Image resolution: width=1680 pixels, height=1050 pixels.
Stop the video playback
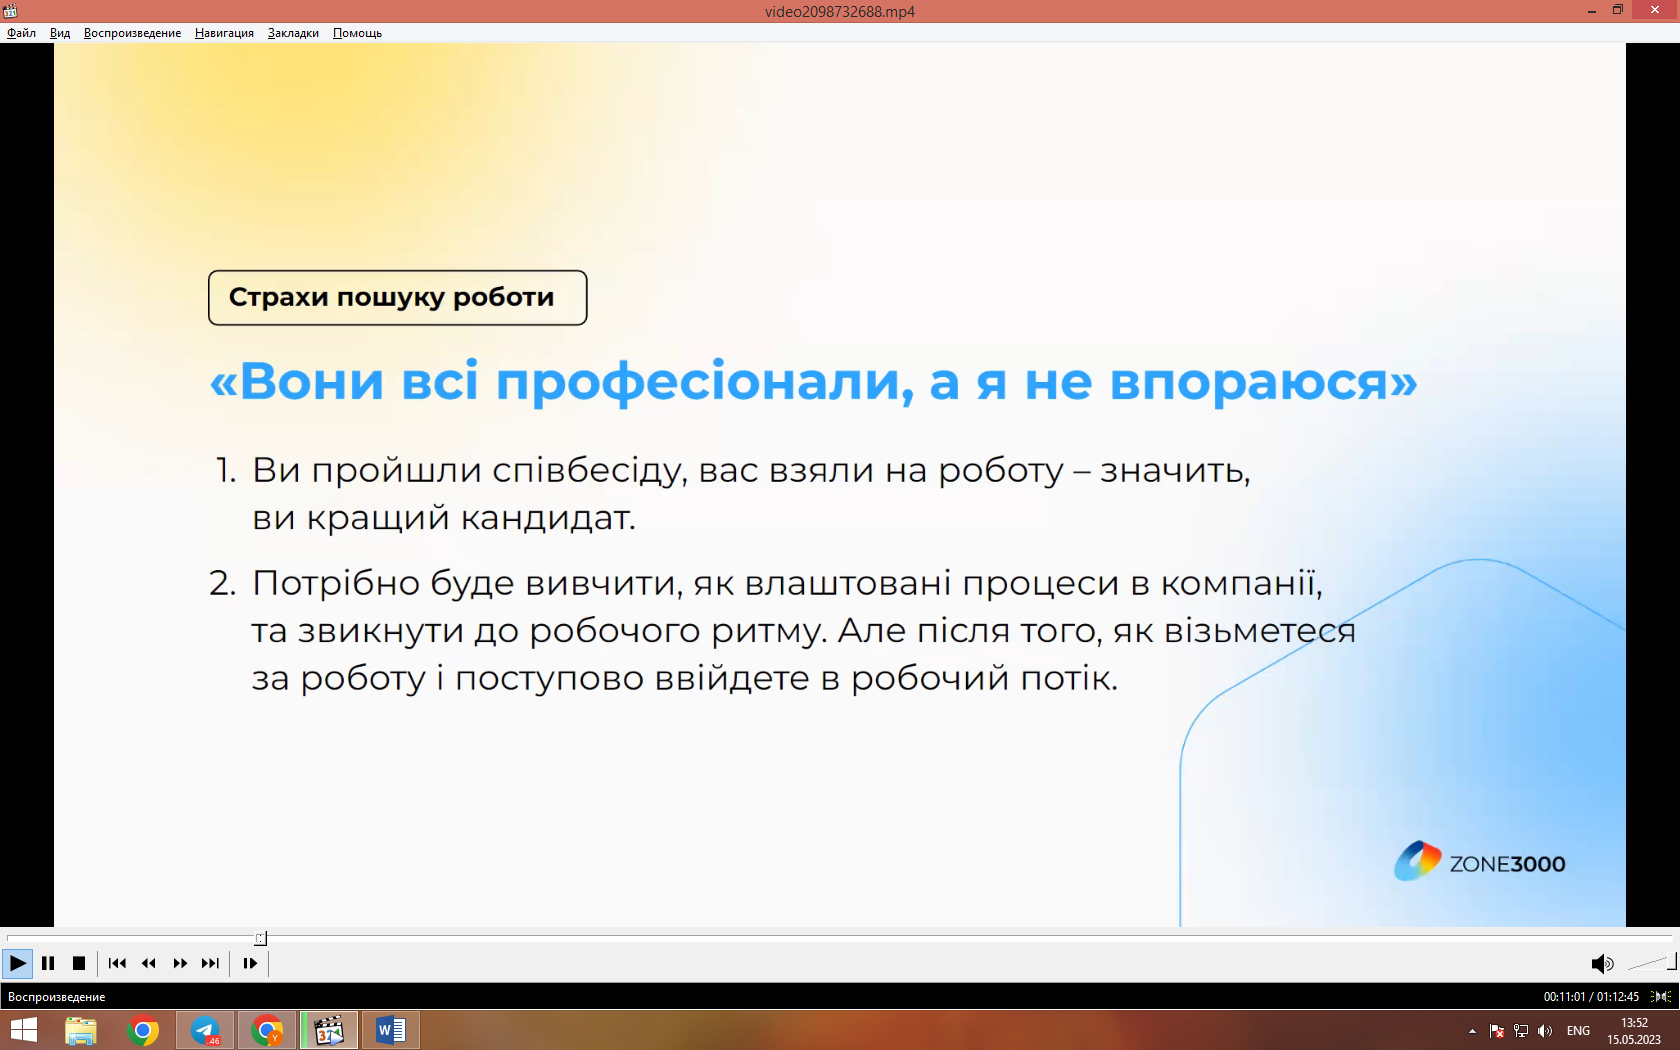point(79,963)
